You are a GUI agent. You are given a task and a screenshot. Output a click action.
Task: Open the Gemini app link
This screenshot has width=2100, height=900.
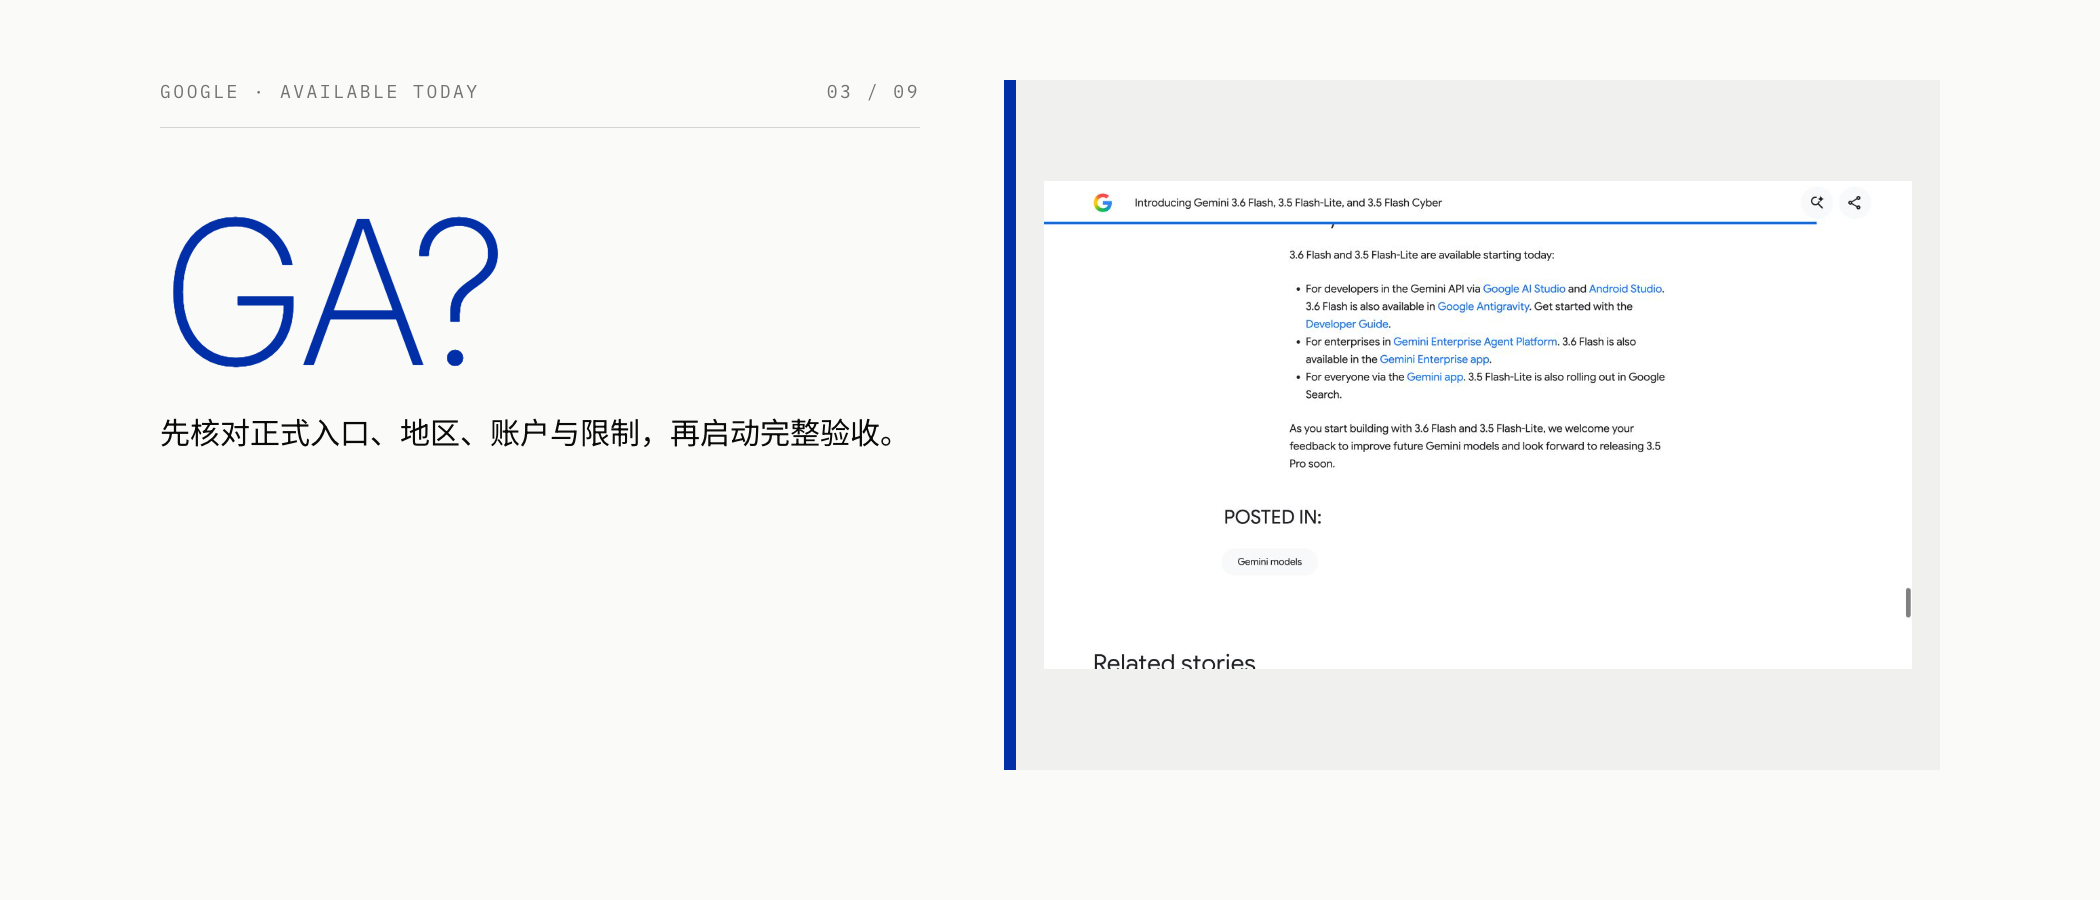(x=1435, y=377)
